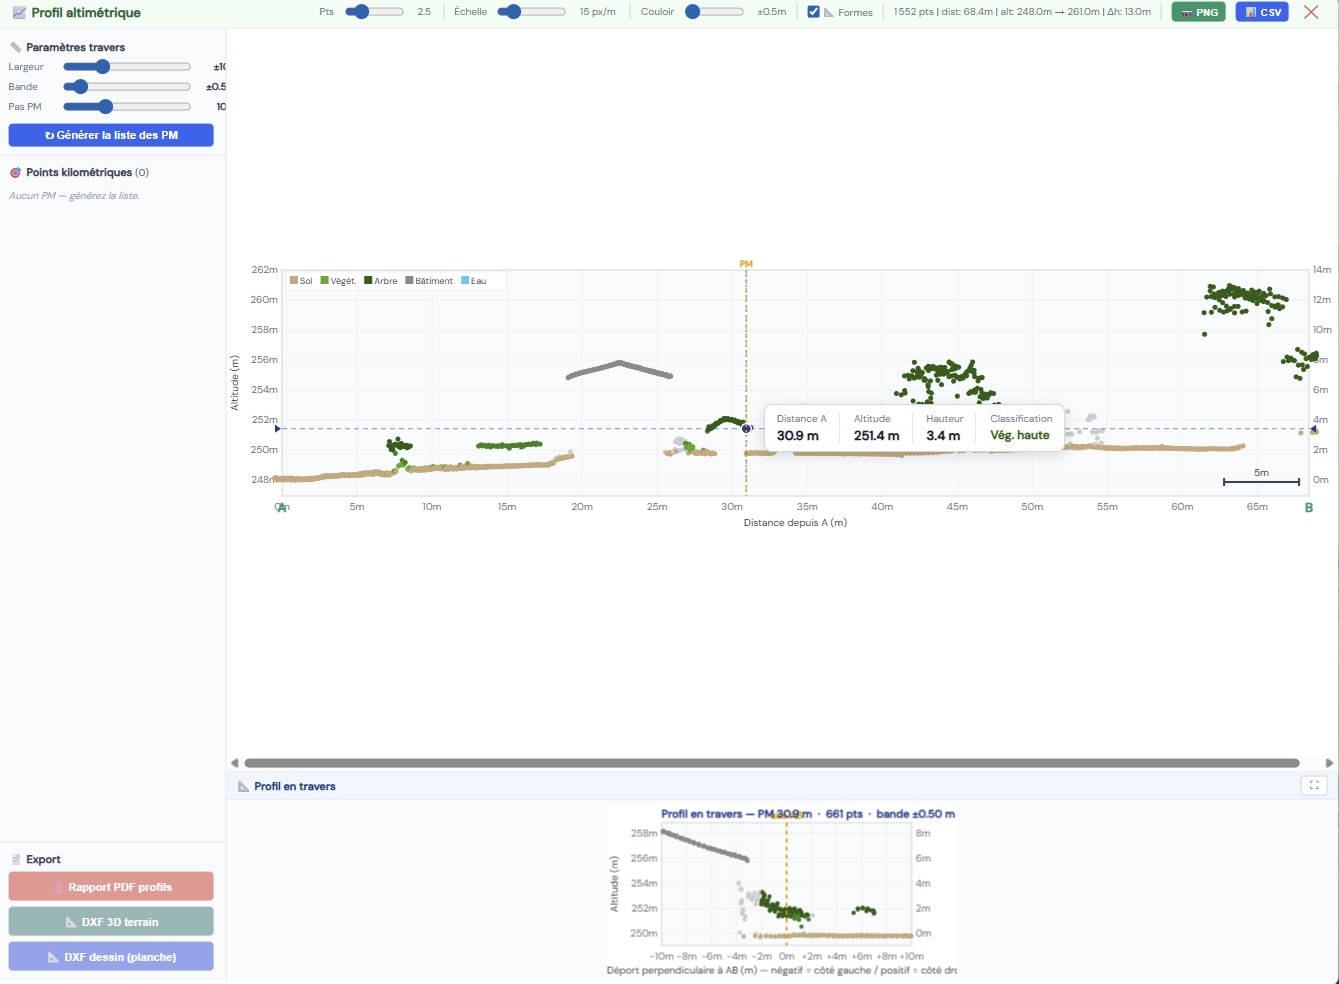Export the DXF 3D terrain file
This screenshot has width=1339, height=984.
click(111, 920)
